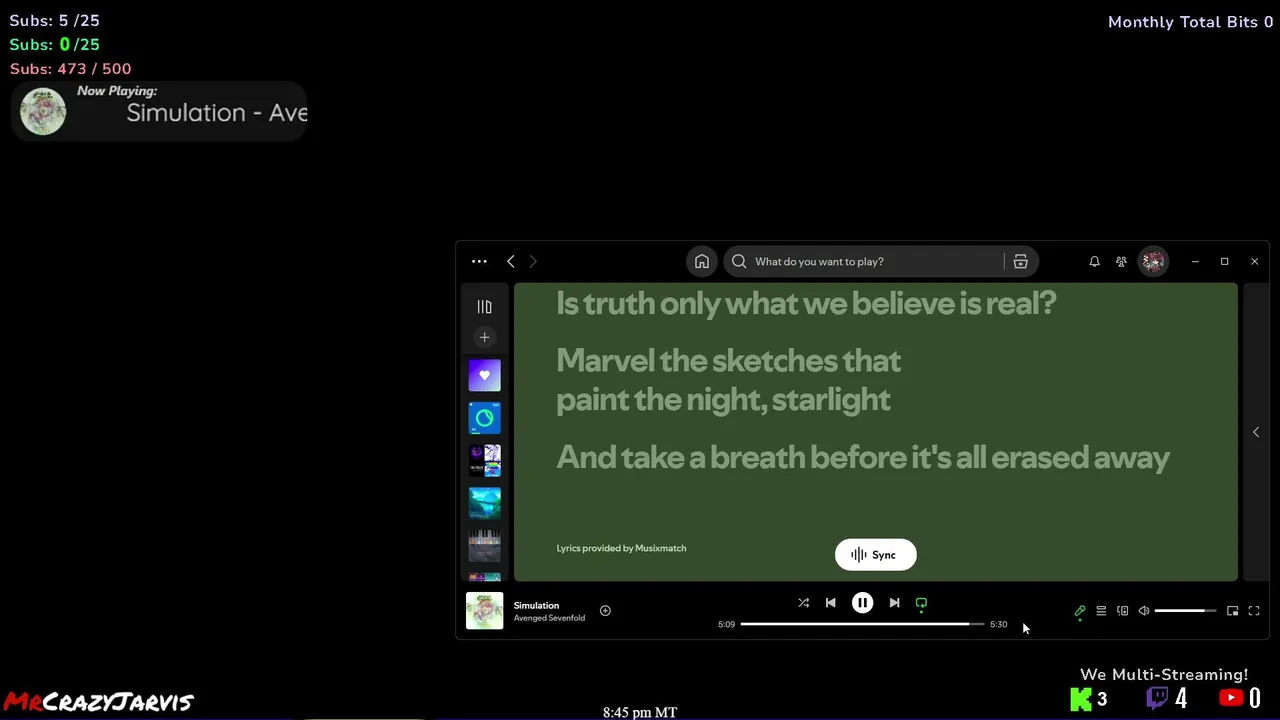
Task: Open notifications bell in Spotify
Action: click(x=1094, y=262)
